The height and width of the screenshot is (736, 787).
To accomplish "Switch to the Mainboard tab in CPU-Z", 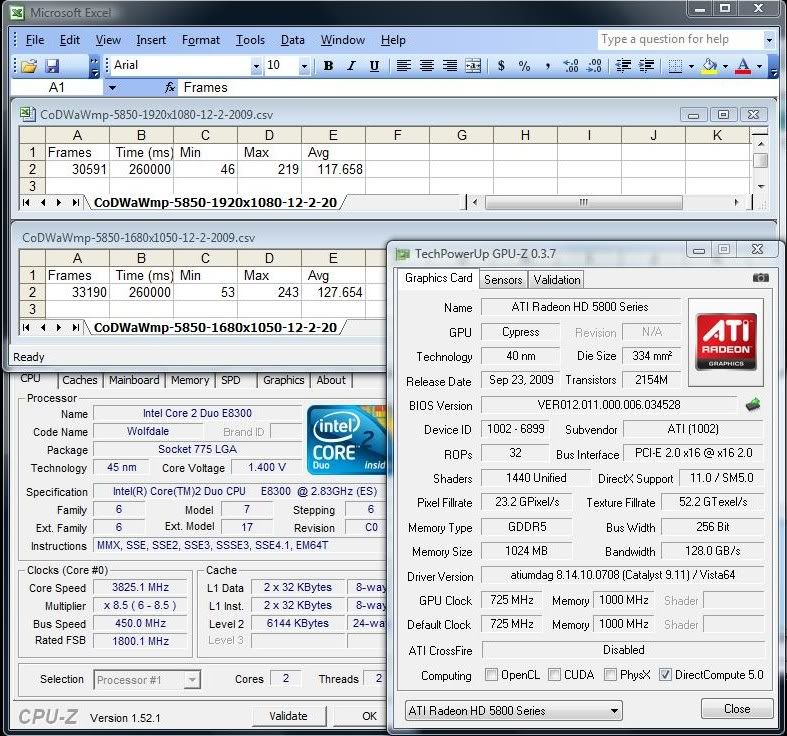I will [134, 380].
